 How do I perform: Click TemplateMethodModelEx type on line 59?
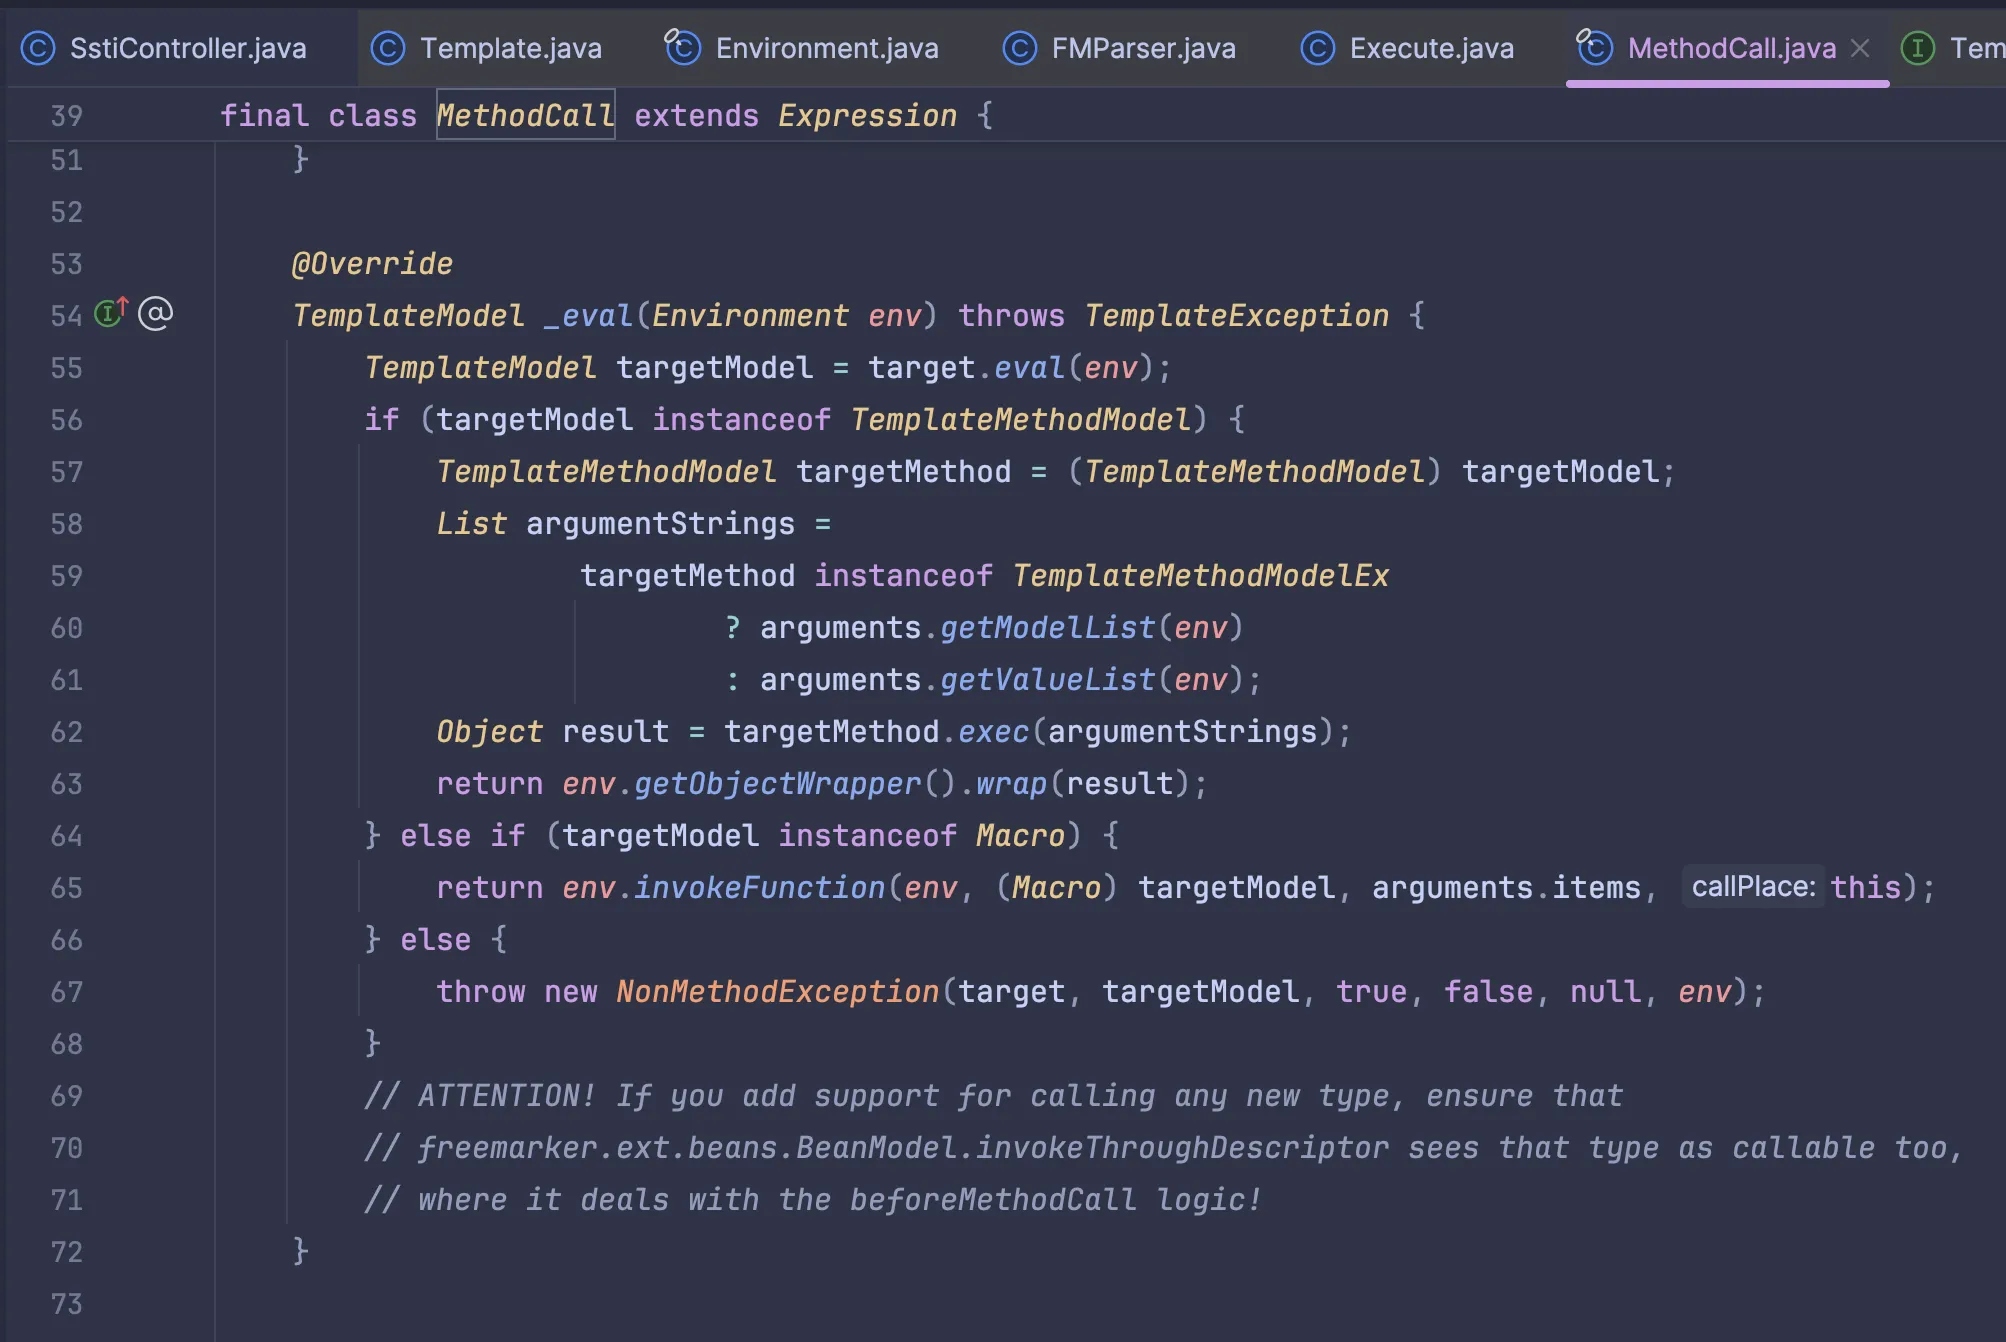pyautogui.click(x=1200, y=576)
